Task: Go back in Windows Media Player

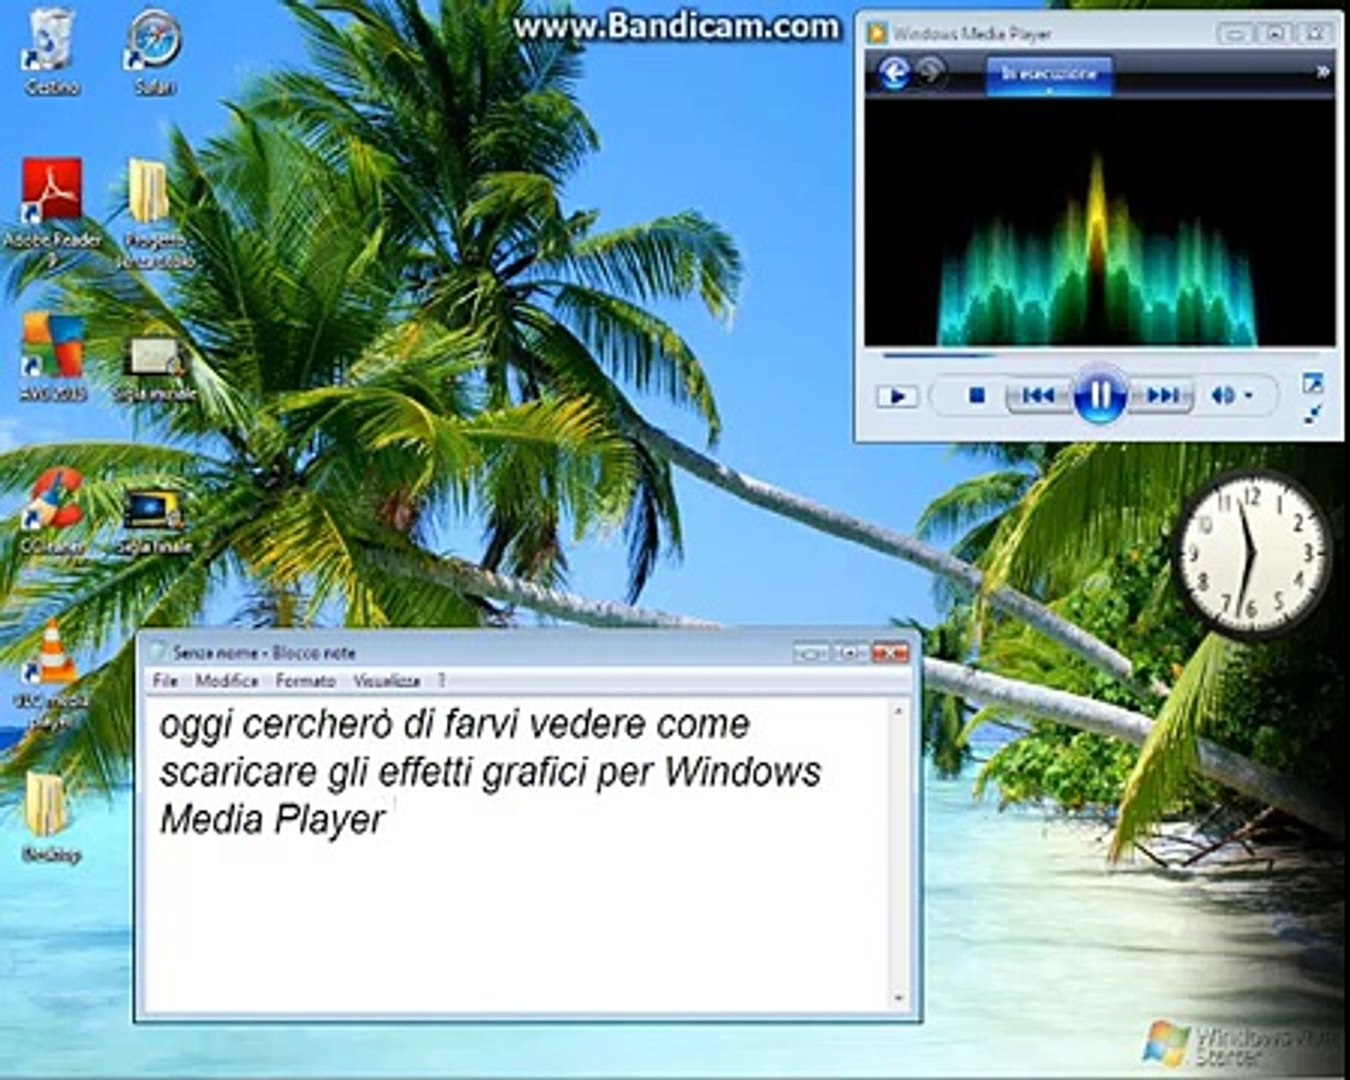Action: click(893, 72)
